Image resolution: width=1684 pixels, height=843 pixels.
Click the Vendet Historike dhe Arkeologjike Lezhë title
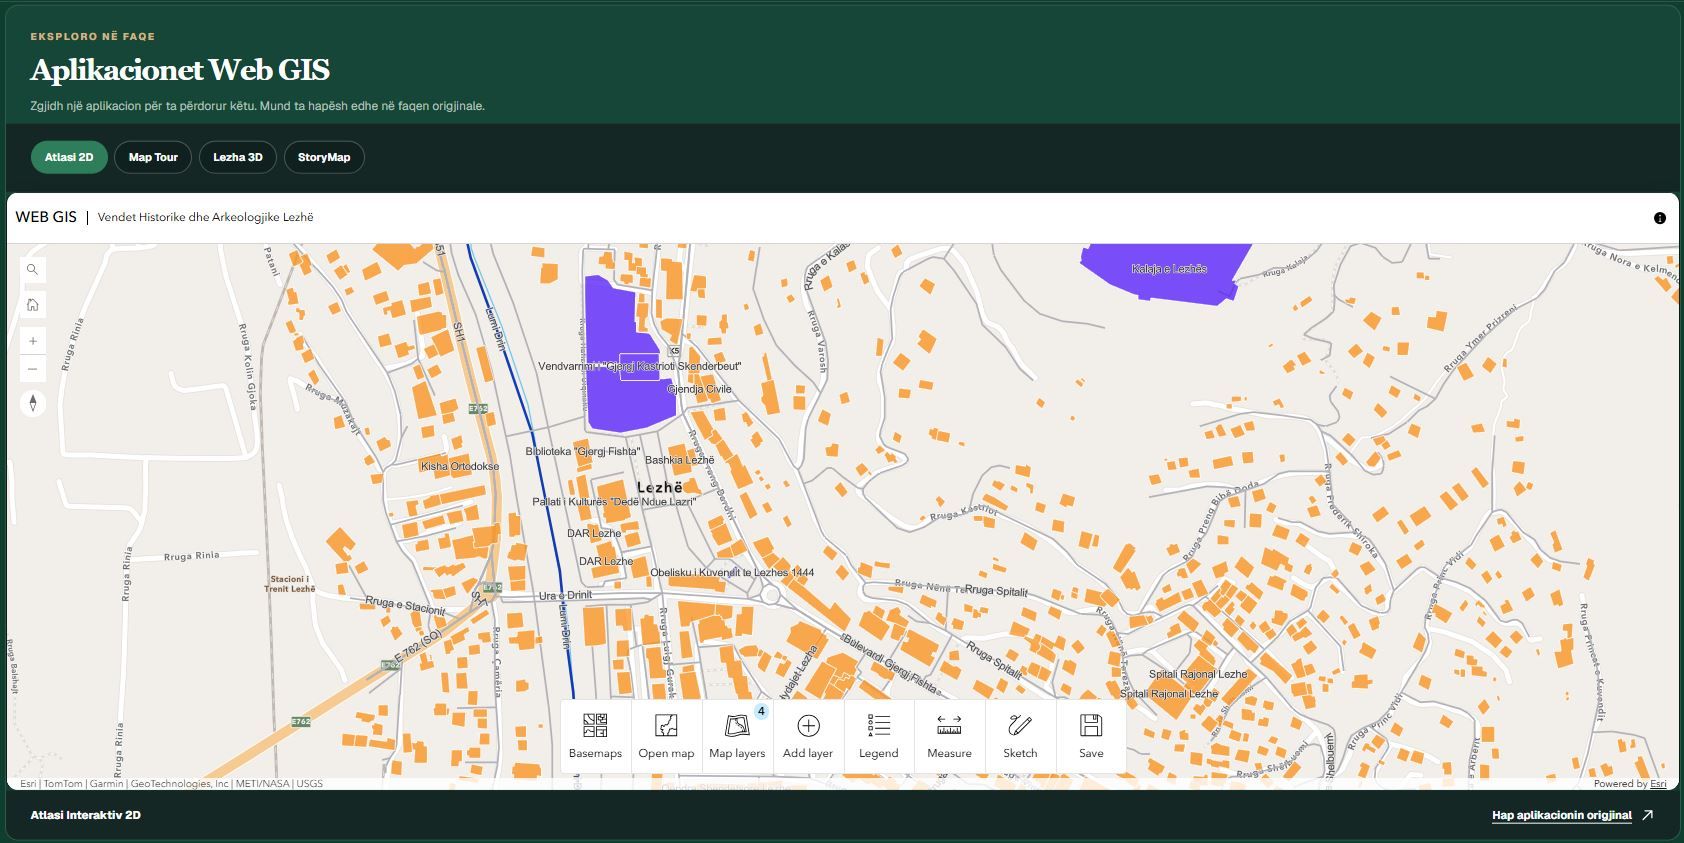[206, 217]
